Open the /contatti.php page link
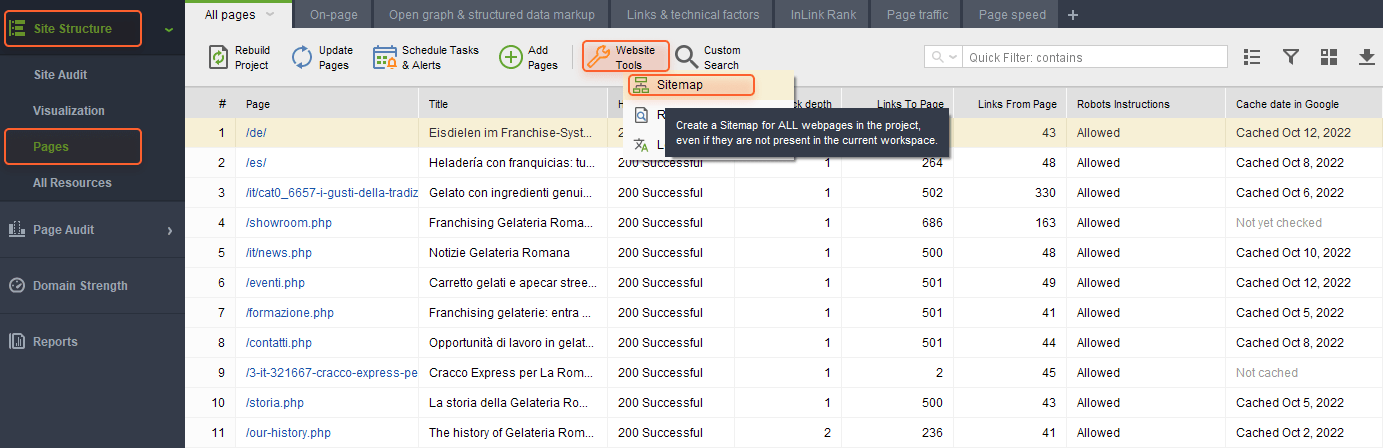The image size is (1383, 448). coord(279,343)
